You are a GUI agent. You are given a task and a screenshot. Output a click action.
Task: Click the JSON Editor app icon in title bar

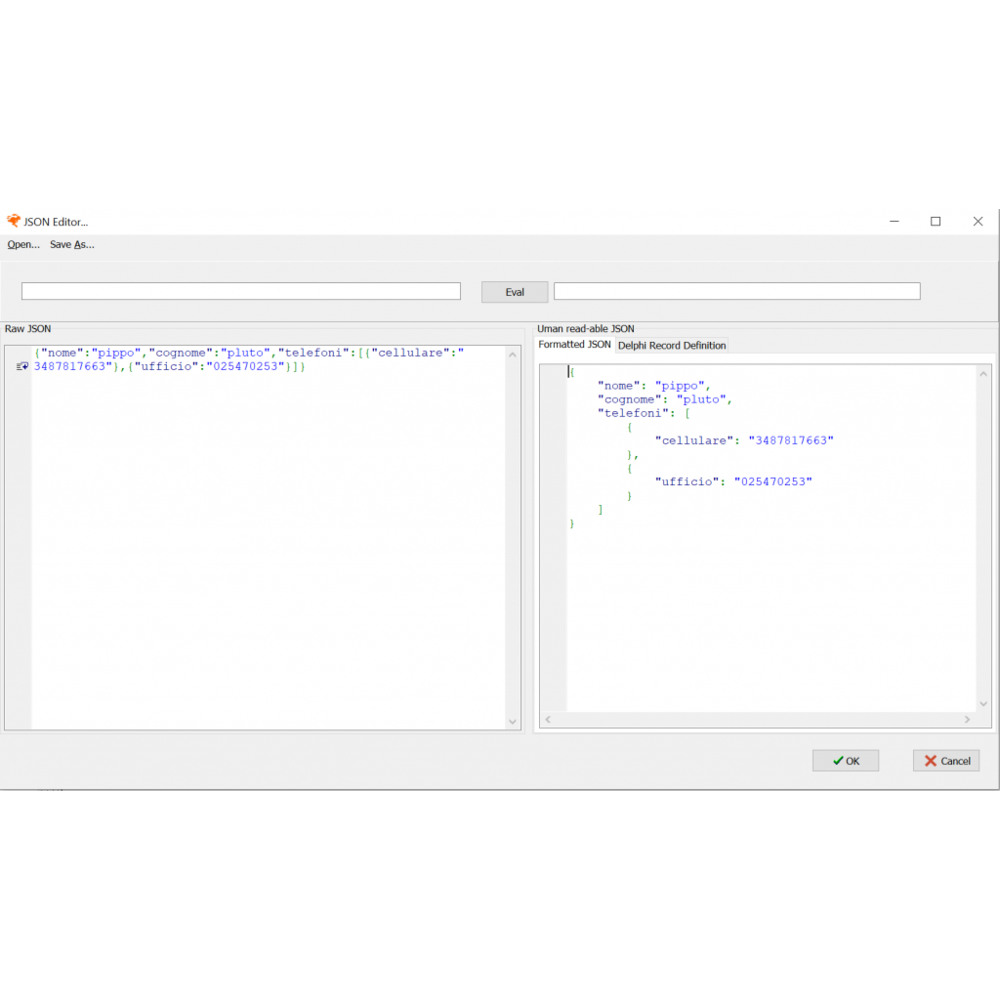[14, 221]
